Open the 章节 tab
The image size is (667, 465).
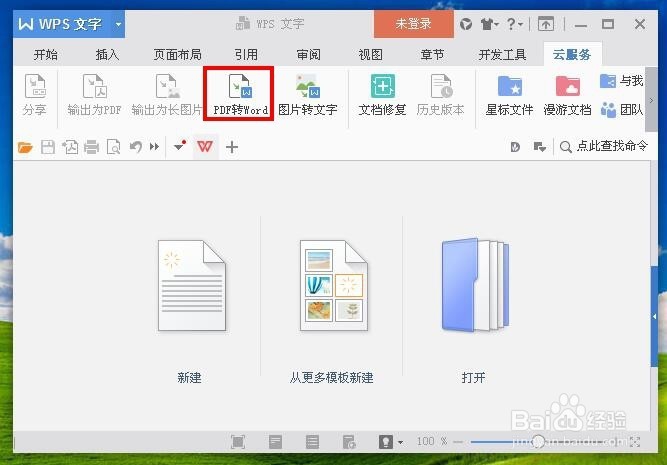(432, 54)
